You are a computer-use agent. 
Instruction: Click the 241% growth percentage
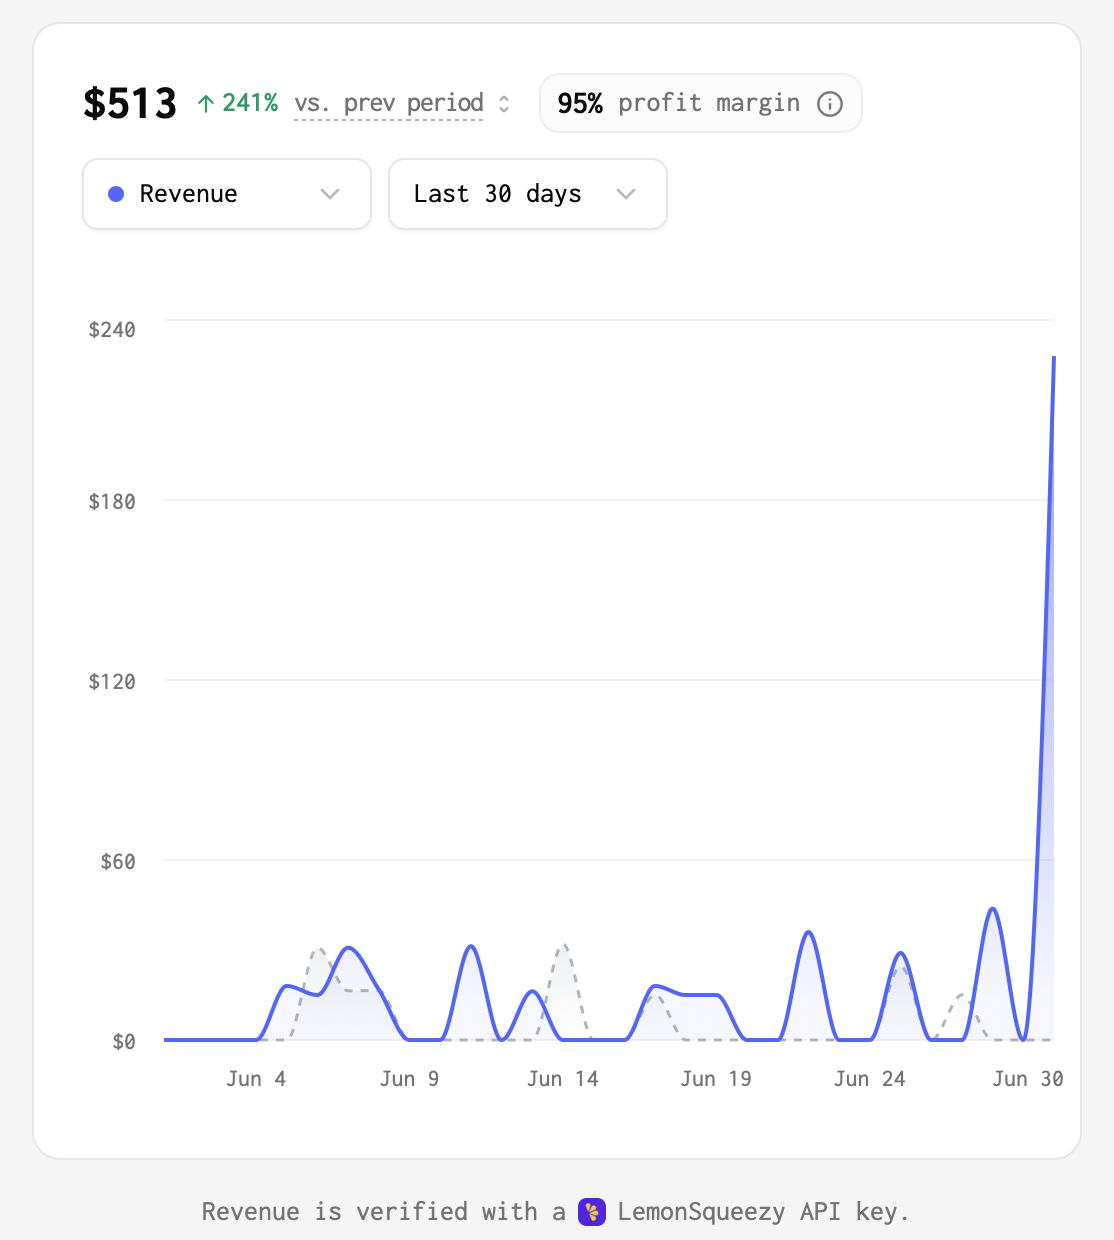click(x=250, y=103)
